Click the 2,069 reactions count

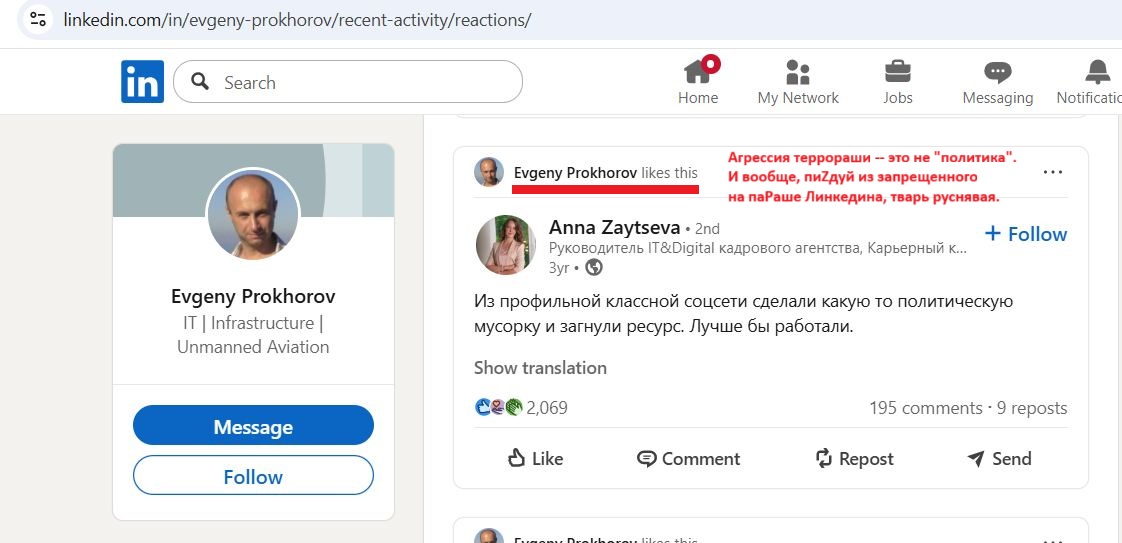click(547, 408)
